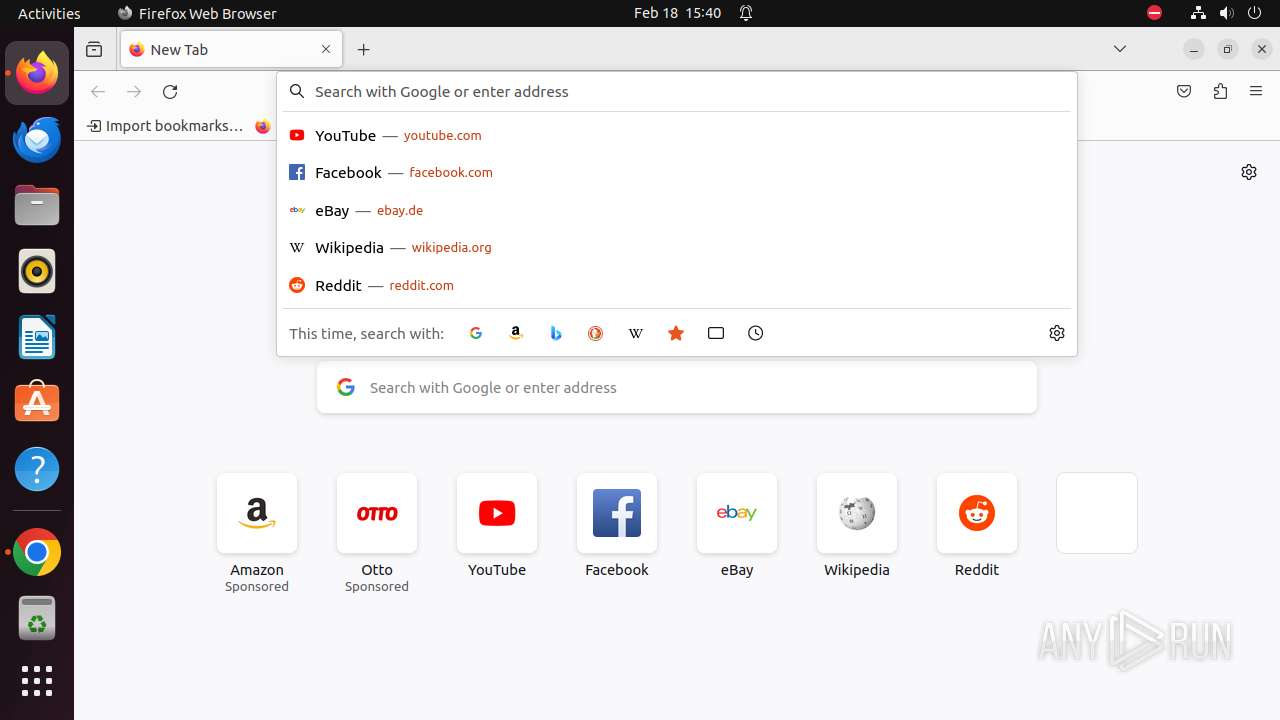Close the New Tab tab
The height and width of the screenshot is (720, 1280).
click(x=326, y=49)
